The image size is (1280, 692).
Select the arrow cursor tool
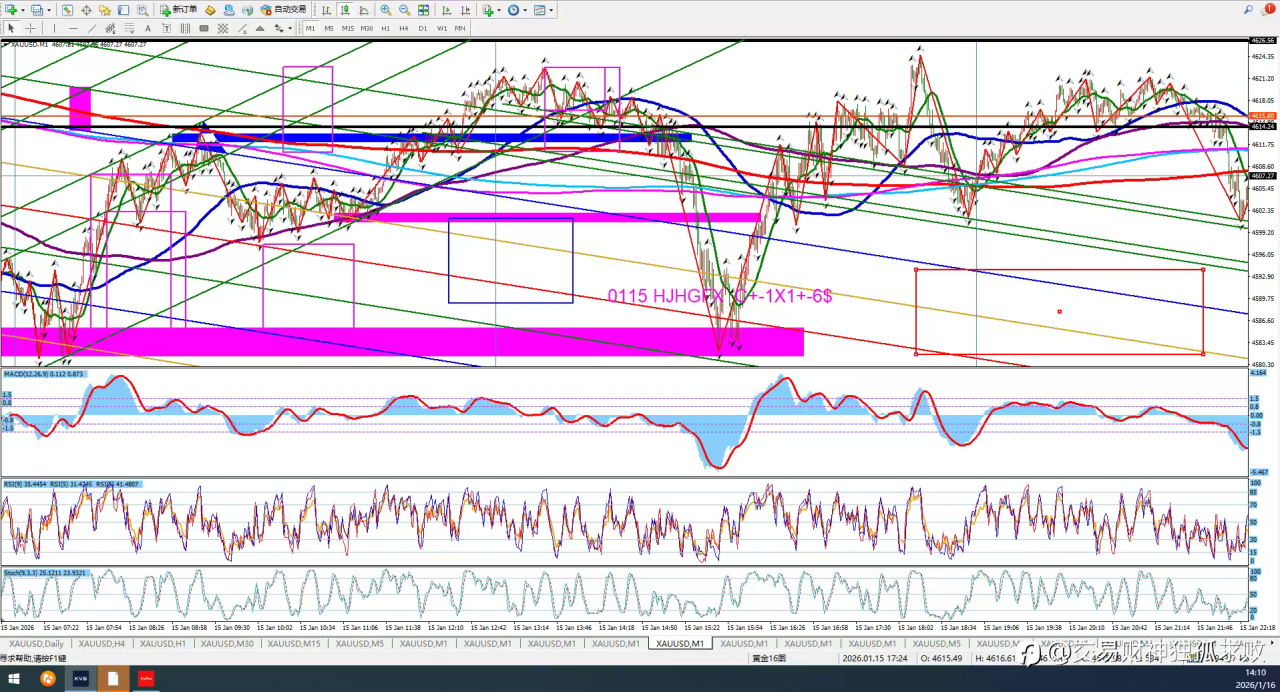(11, 28)
